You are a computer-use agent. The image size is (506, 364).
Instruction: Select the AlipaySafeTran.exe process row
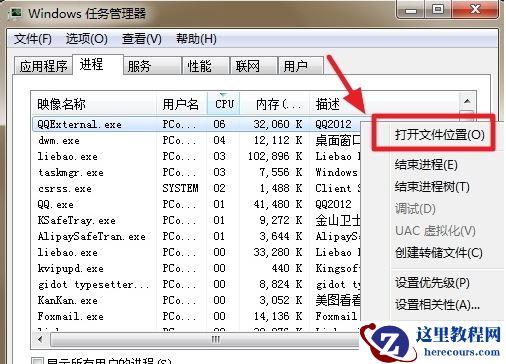(x=197, y=236)
